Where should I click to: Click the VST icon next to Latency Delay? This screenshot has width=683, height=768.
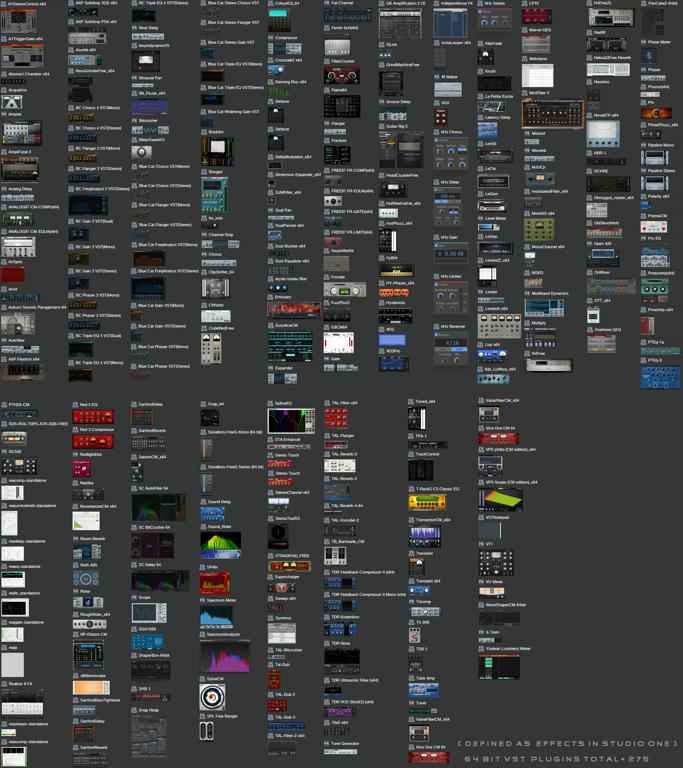coord(481,118)
